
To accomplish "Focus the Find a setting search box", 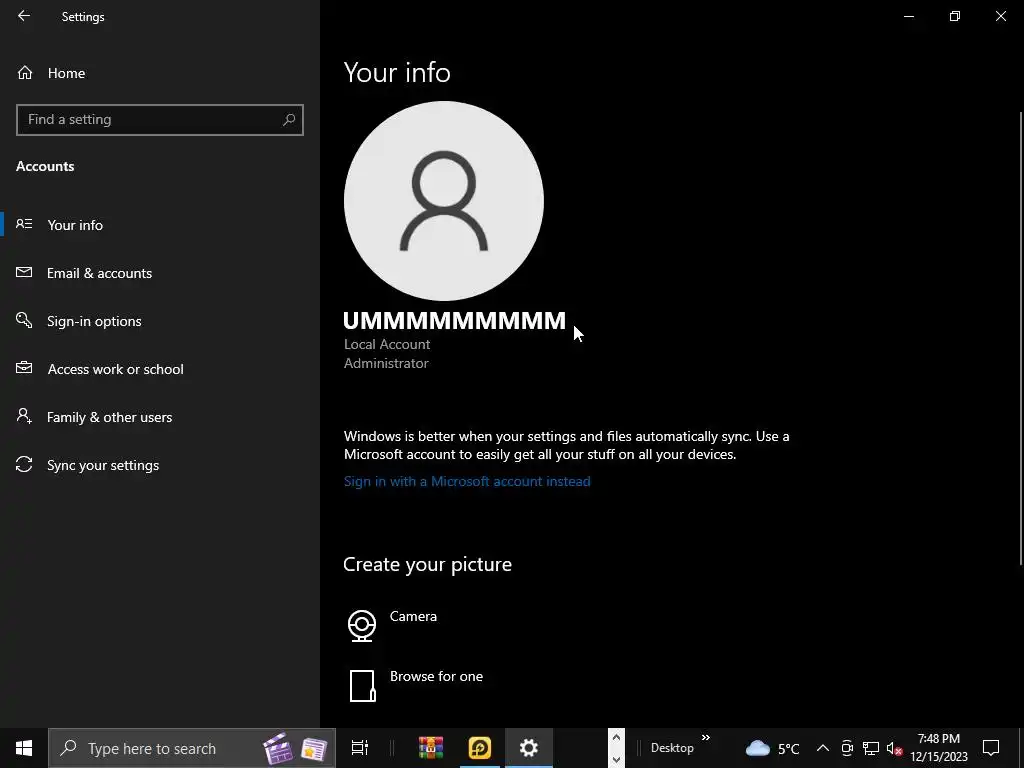I will click(159, 120).
